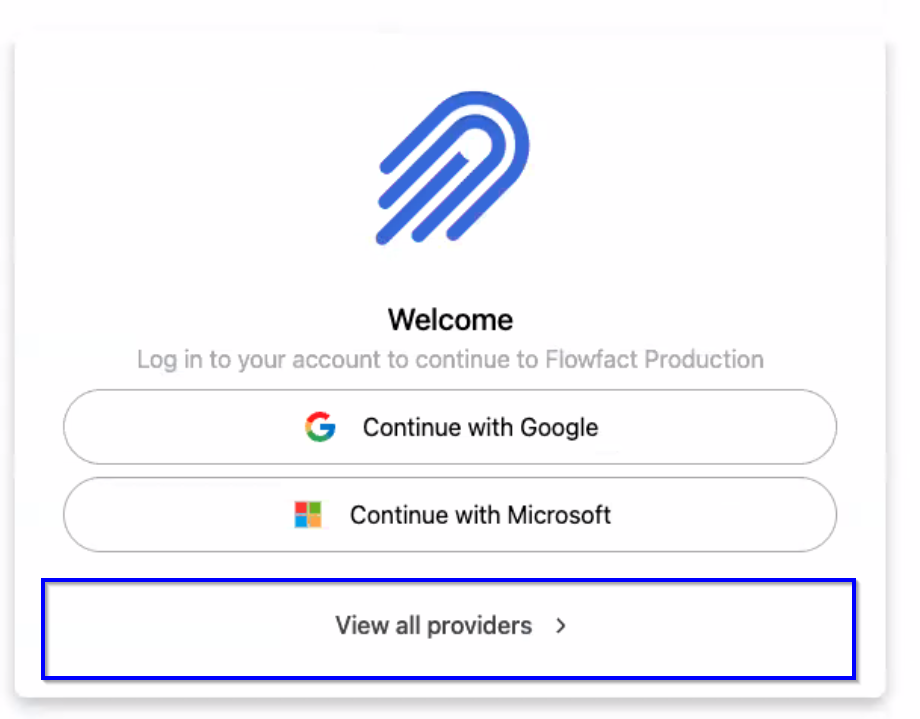Choose Google as the login provider
This screenshot has width=920, height=719.
point(450,427)
